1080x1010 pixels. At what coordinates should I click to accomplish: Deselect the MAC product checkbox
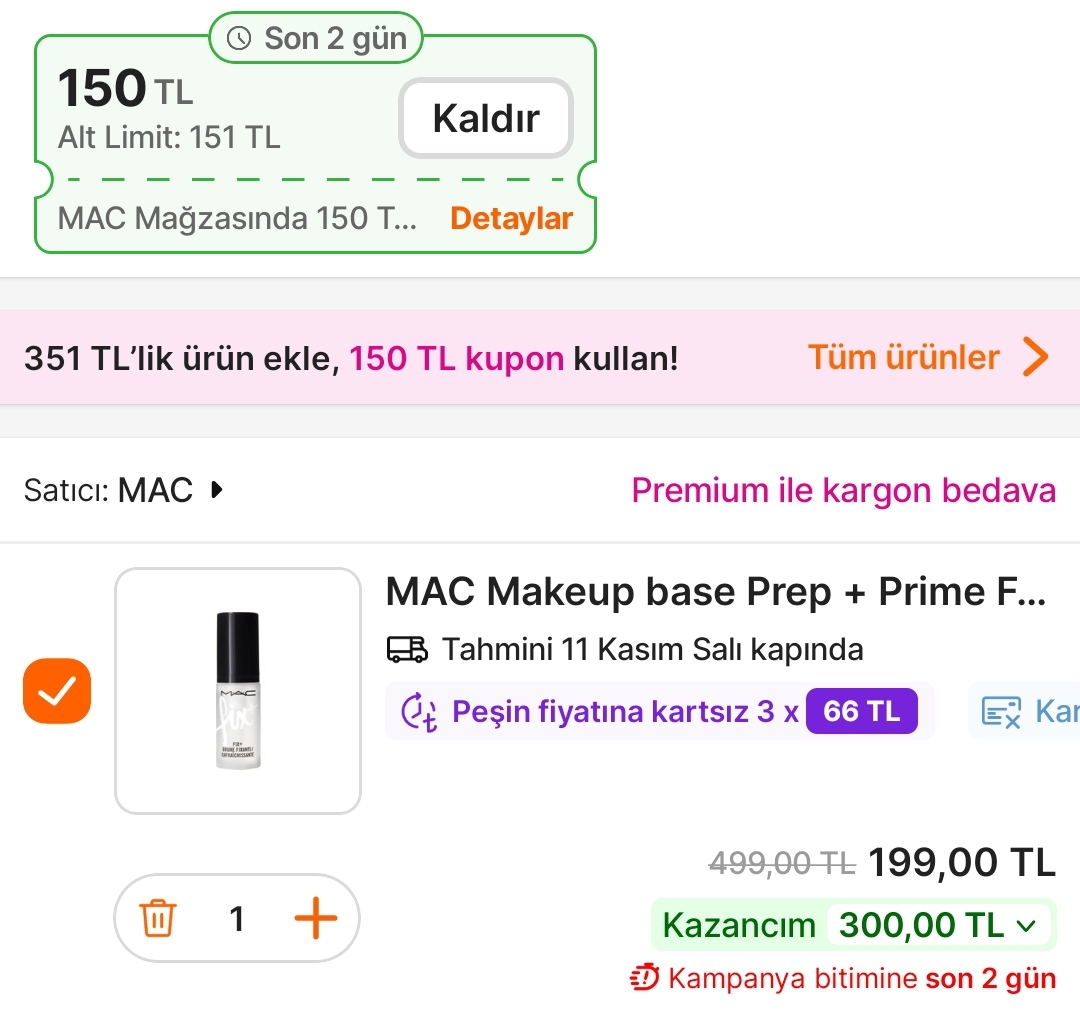[57, 691]
